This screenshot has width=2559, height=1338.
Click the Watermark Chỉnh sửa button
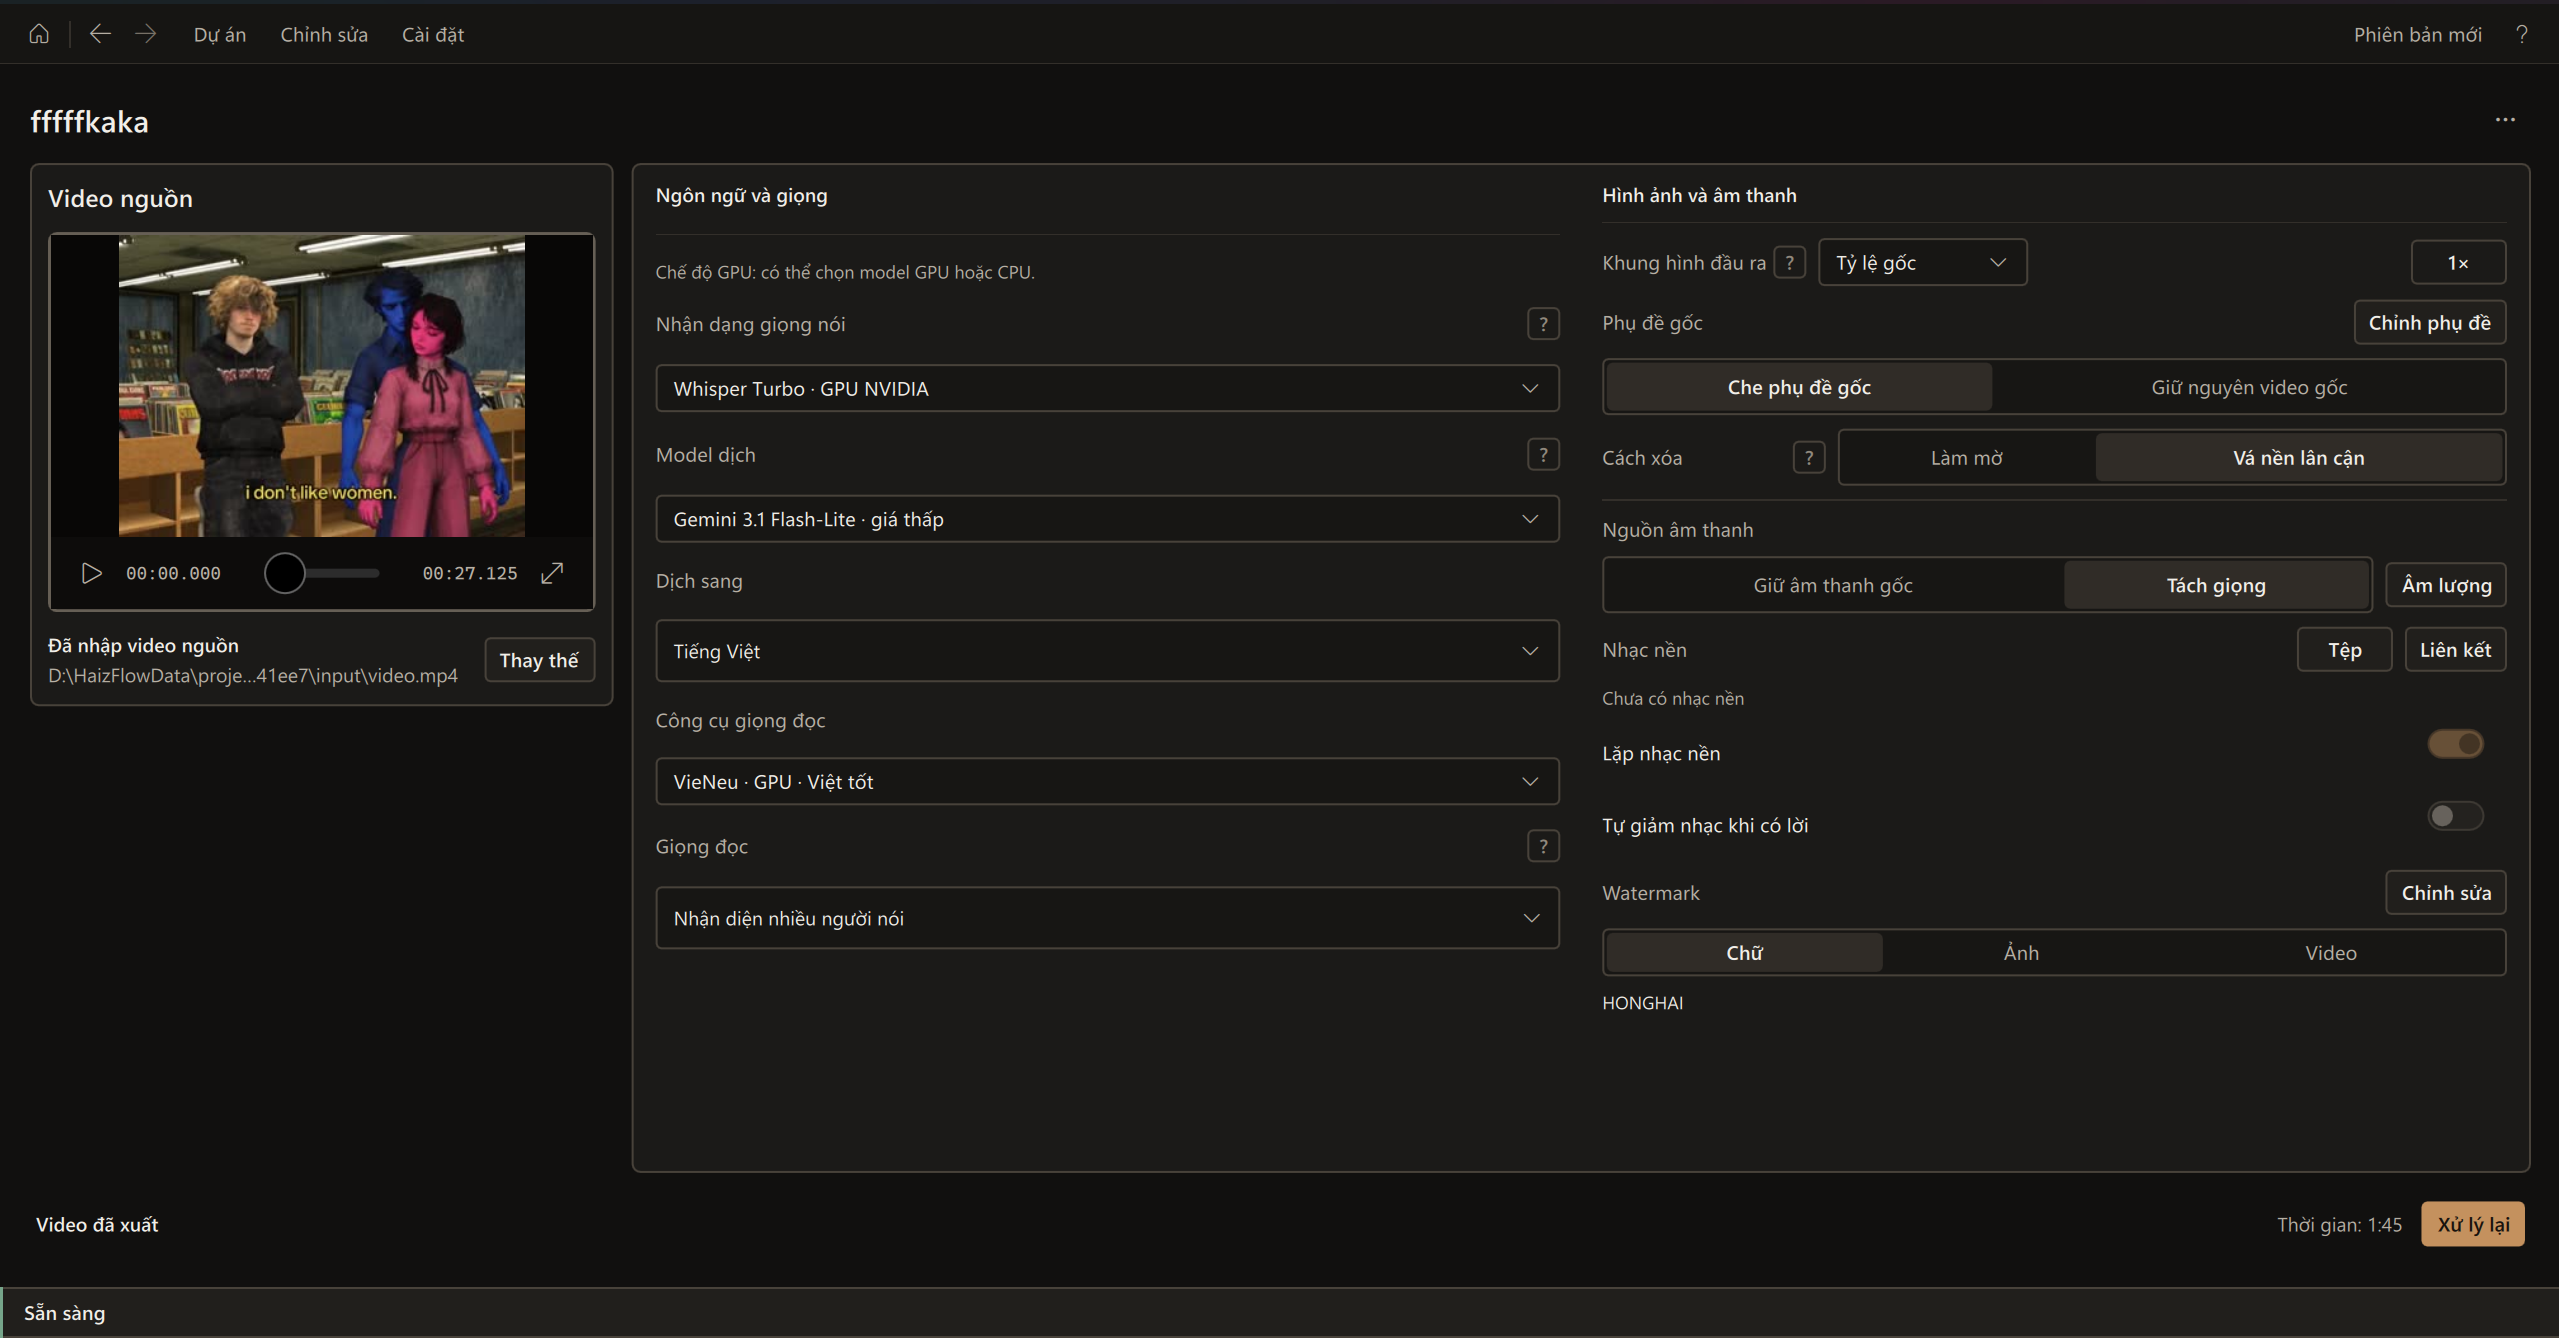coord(2446,893)
